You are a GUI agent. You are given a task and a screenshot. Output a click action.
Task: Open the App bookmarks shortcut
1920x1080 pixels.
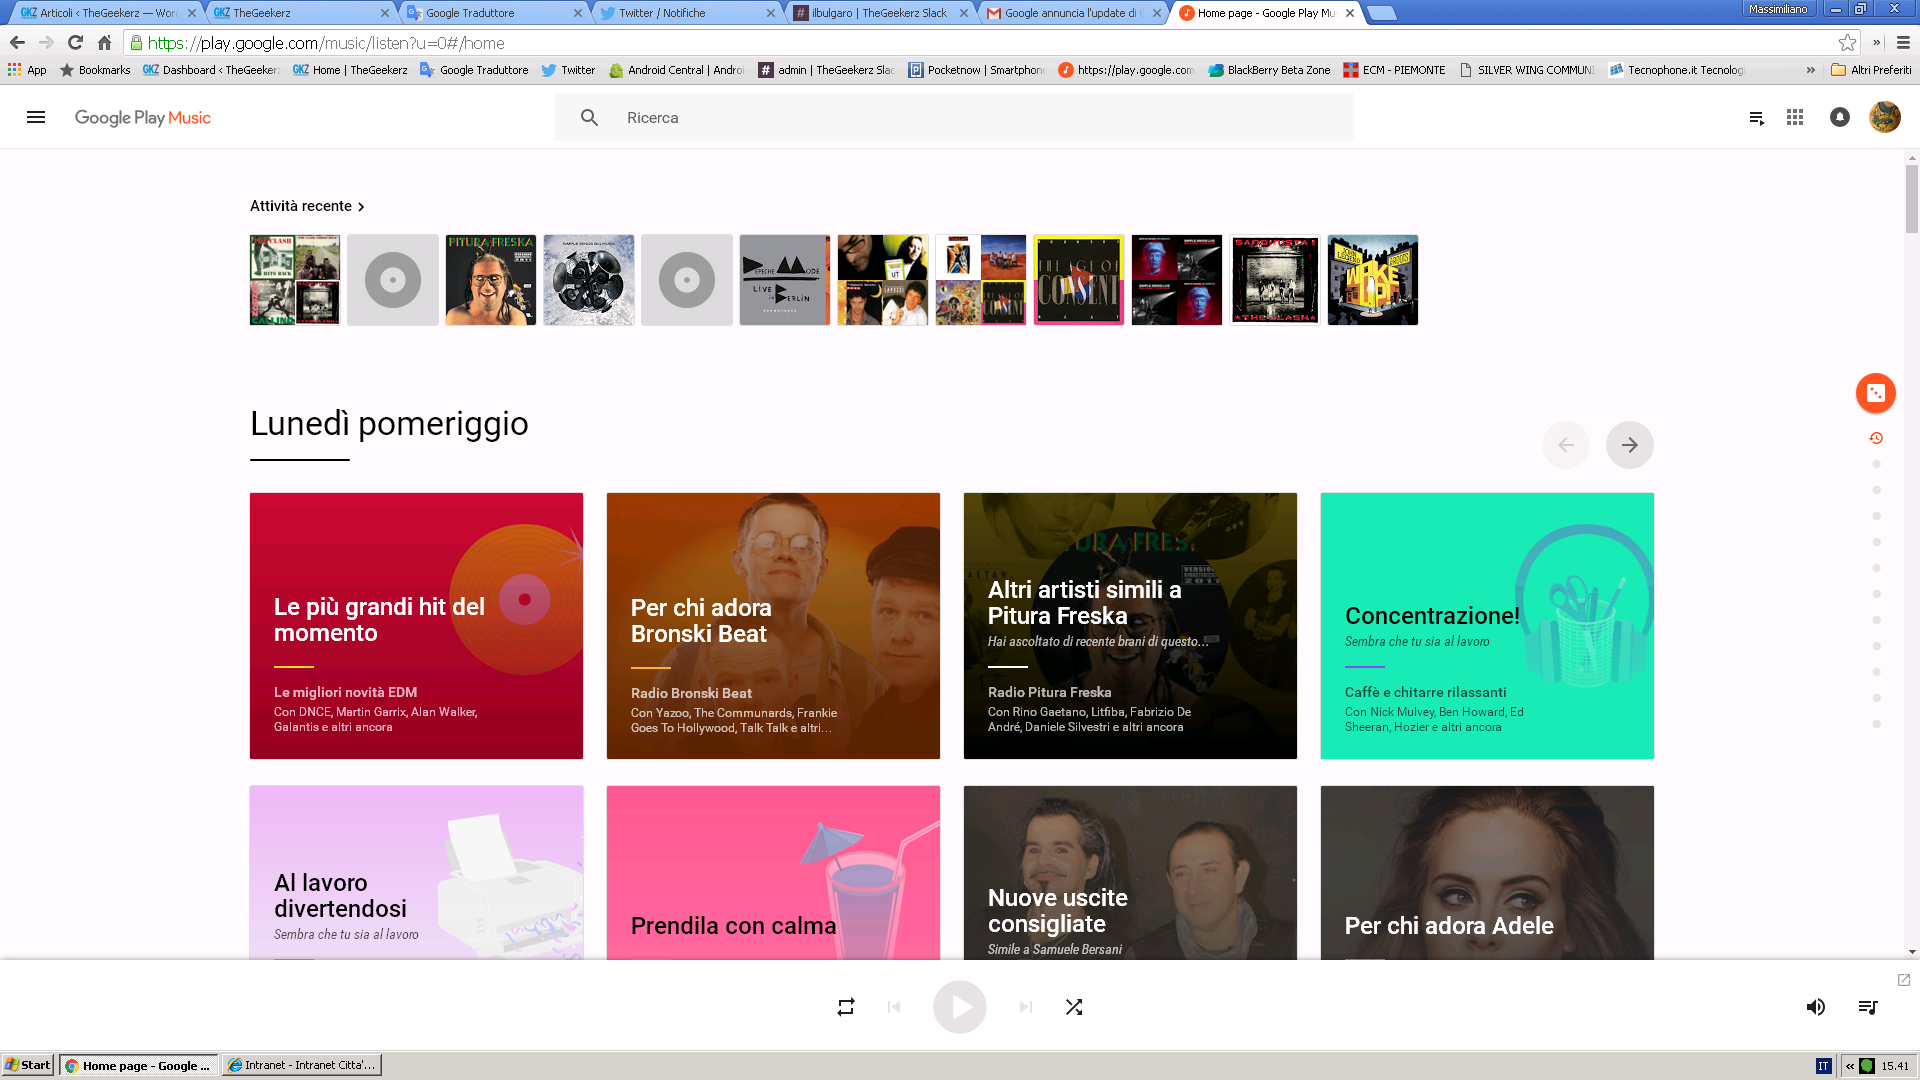point(27,70)
